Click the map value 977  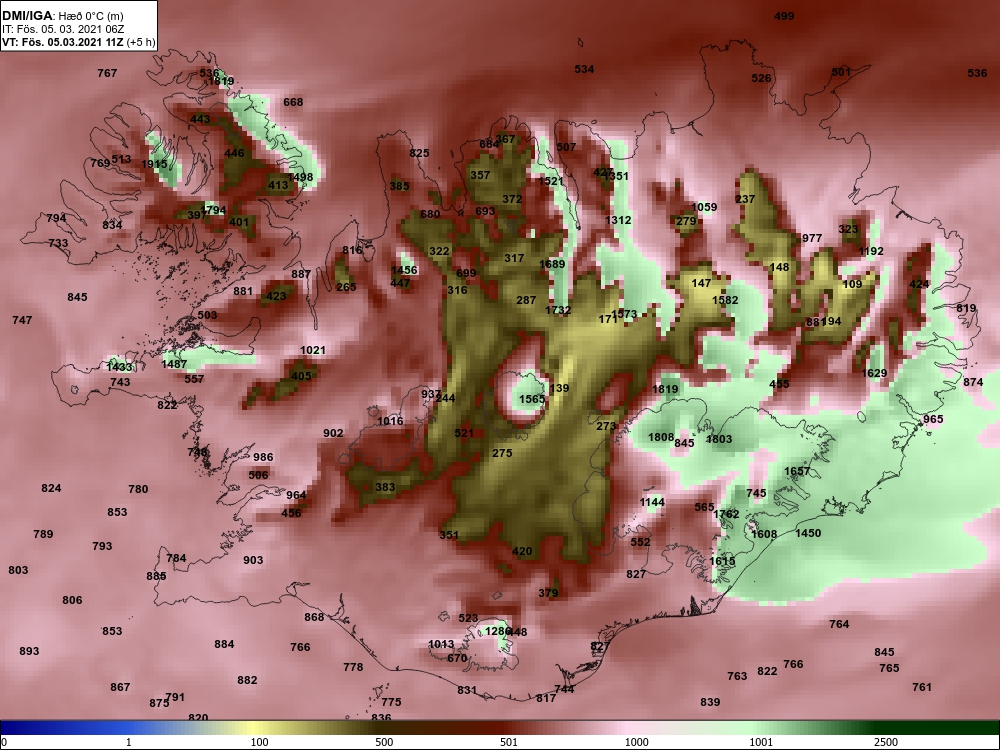[812, 238]
